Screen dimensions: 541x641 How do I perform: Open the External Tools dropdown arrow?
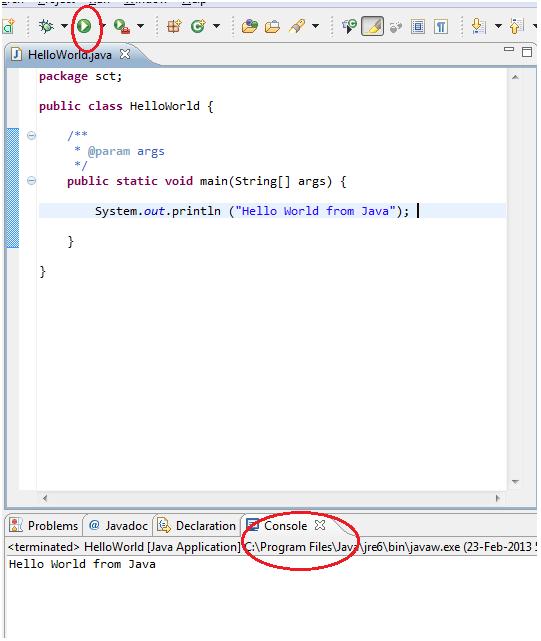pos(140,26)
